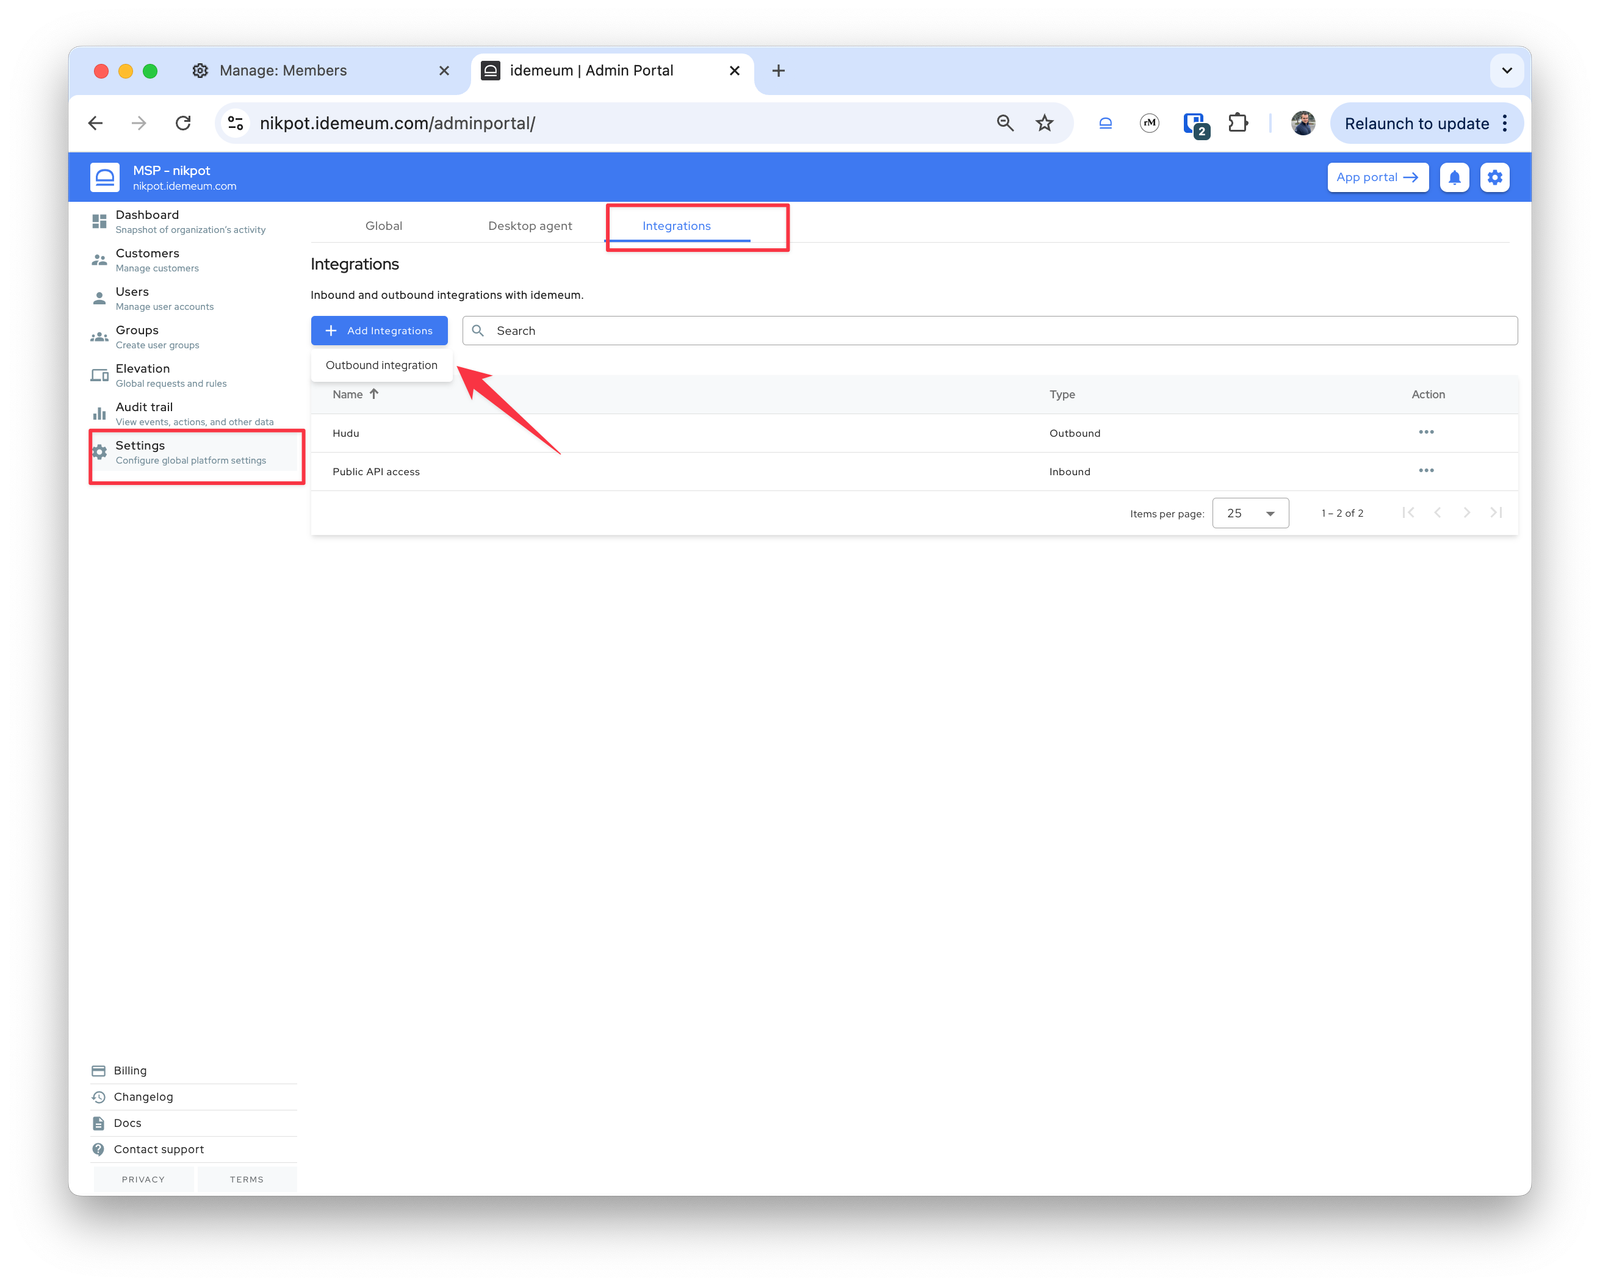This screenshot has height=1286, width=1600.
Task: Close the idemeum Admin Portal tab
Action: [734, 71]
